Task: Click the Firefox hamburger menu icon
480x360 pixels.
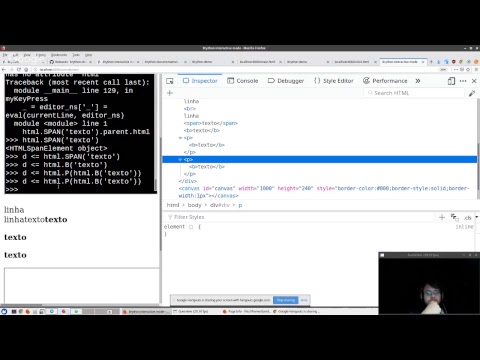Action: pos(476,69)
